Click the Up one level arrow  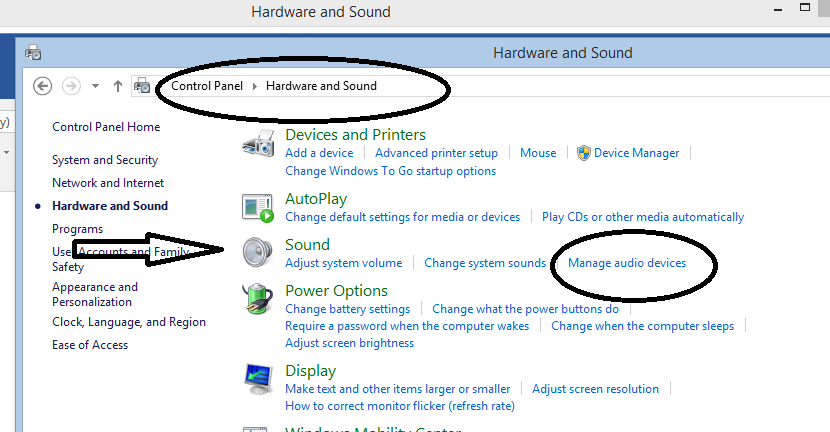pos(118,86)
